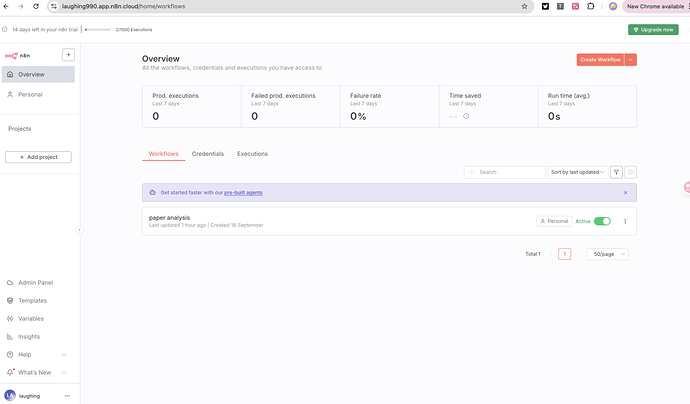The width and height of the screenshot is (690, 404).
Task: Open the 50/page size dropdown
Action: [607, 254]
